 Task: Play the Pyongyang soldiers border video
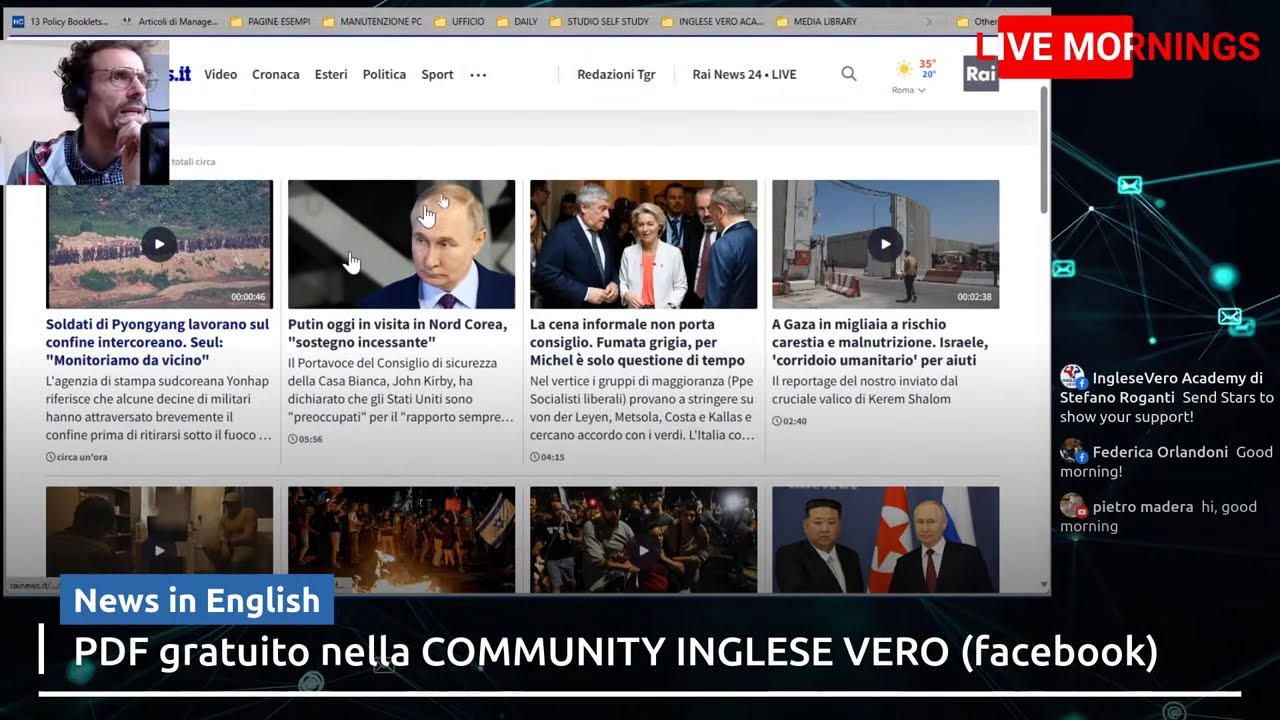pyautogui.click(x=159, y=244)
